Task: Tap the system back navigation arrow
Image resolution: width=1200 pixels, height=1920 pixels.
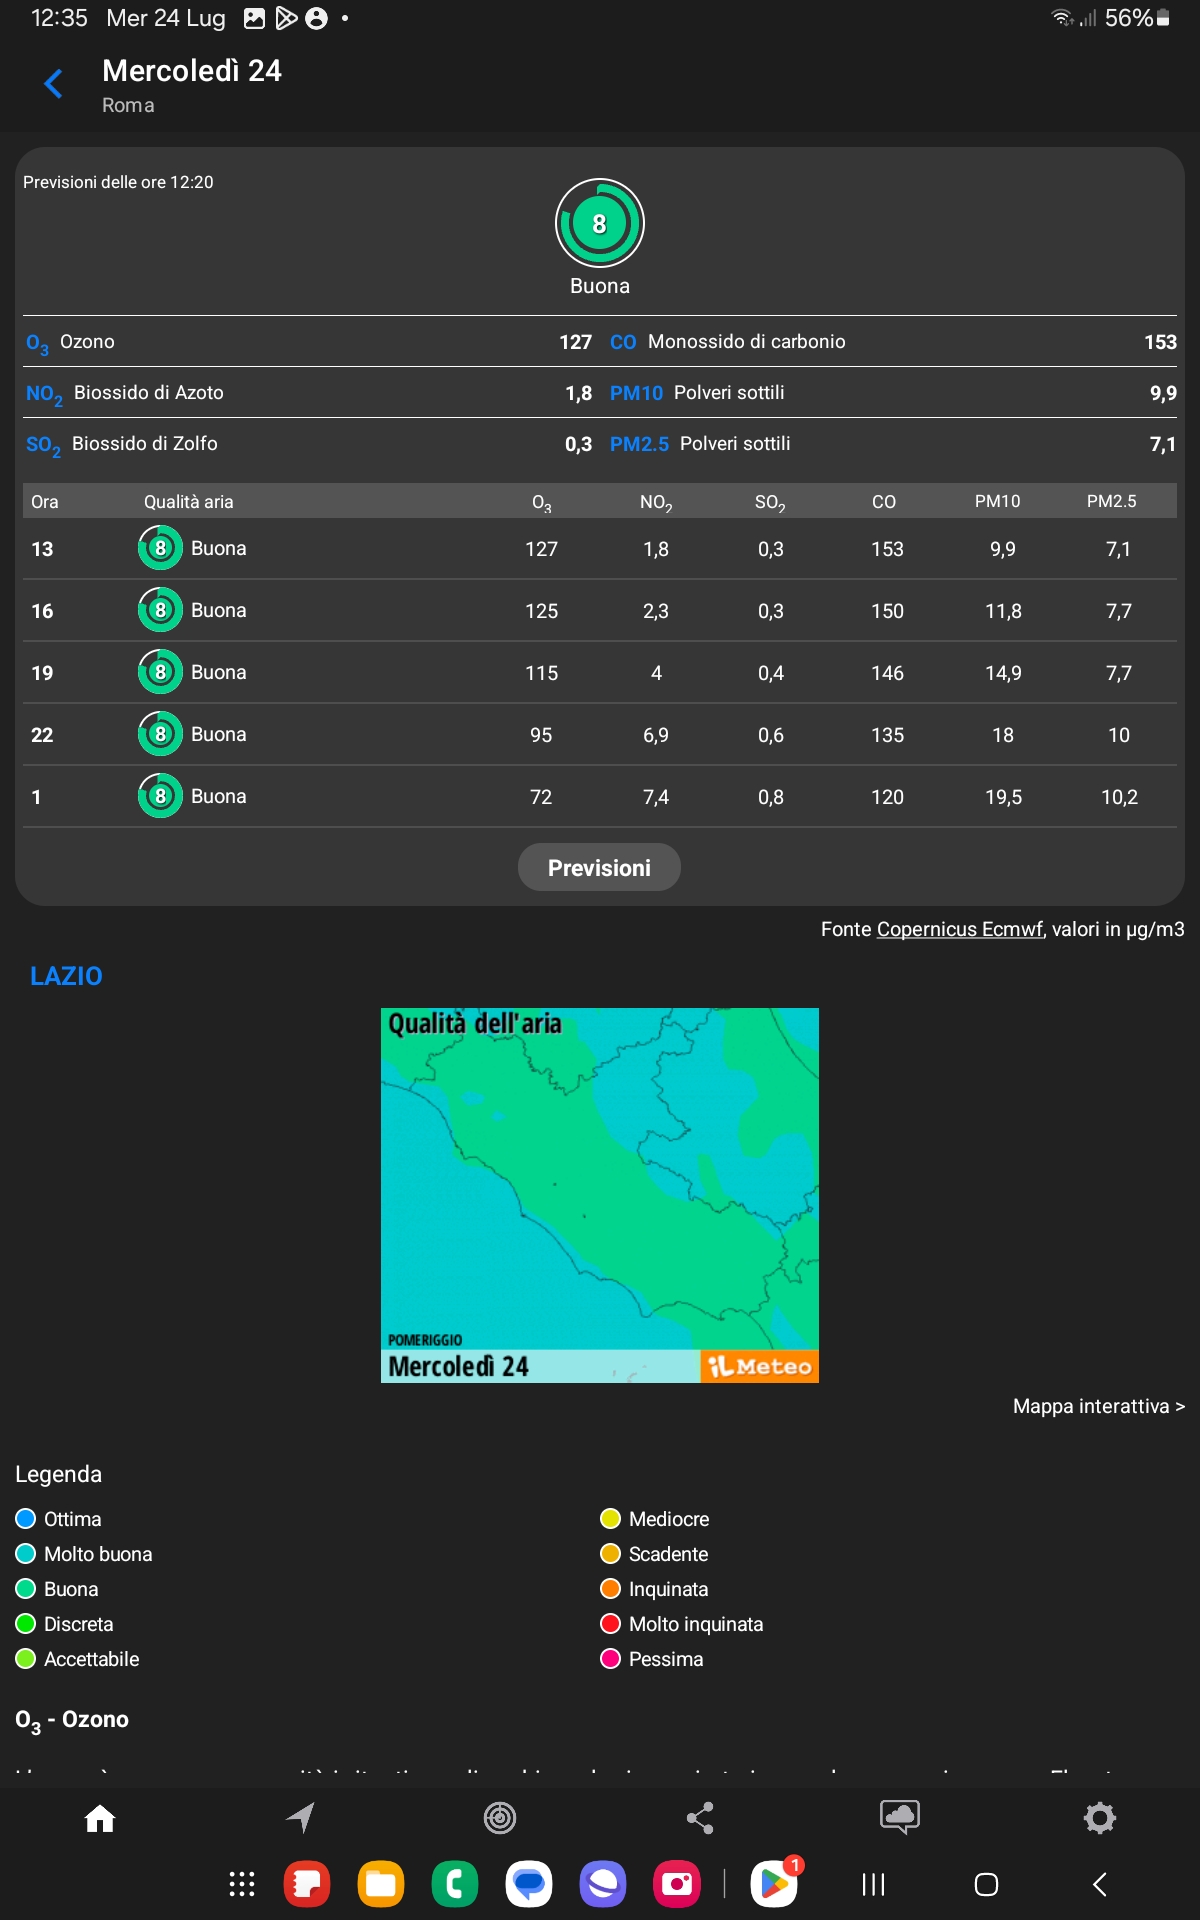Action: pos(1100,1885)
